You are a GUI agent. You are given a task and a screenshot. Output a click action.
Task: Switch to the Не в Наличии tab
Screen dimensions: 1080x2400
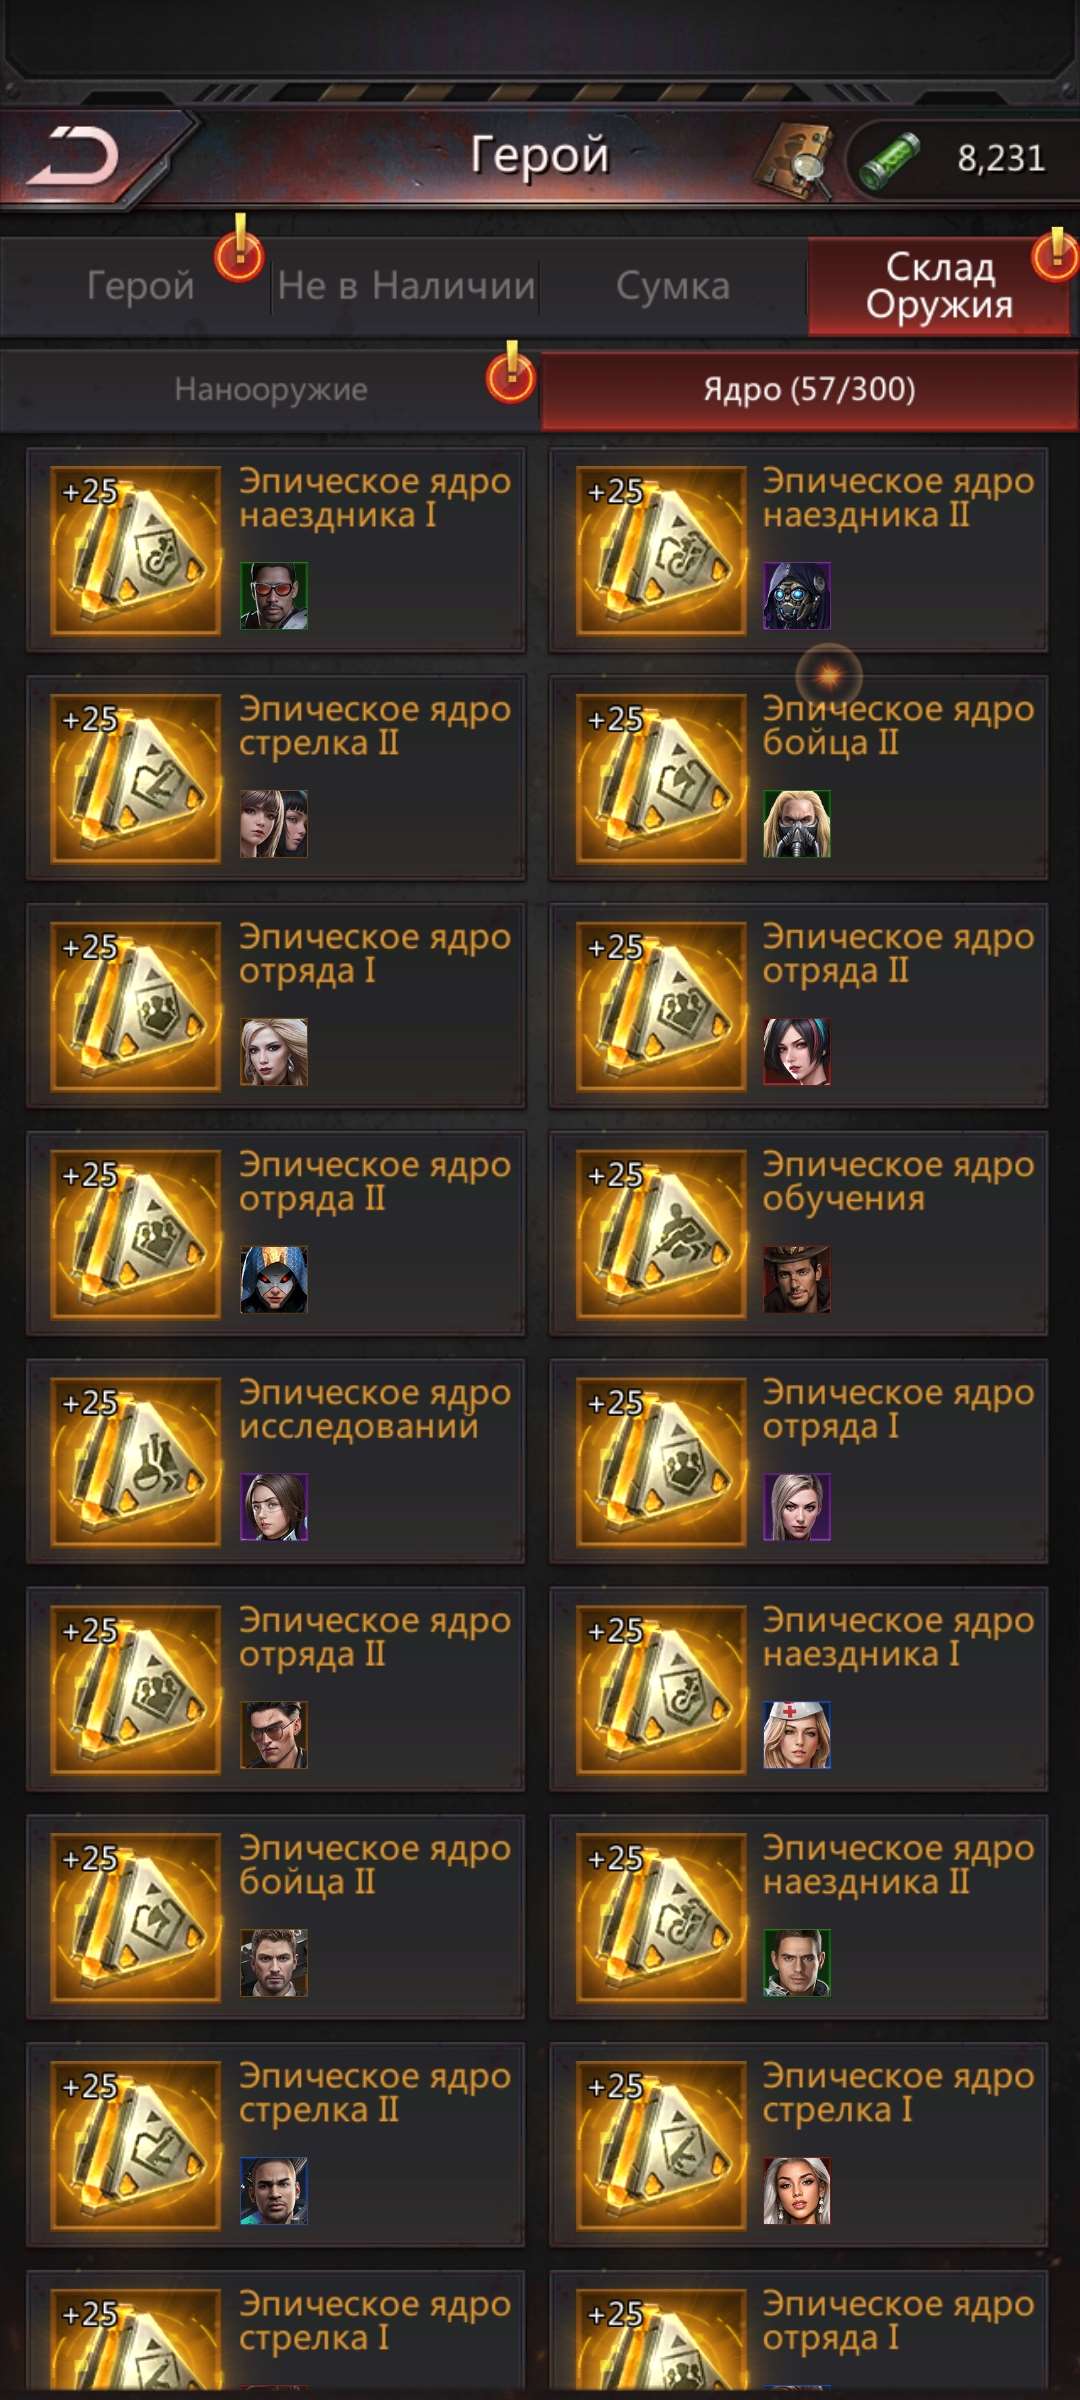405,286
